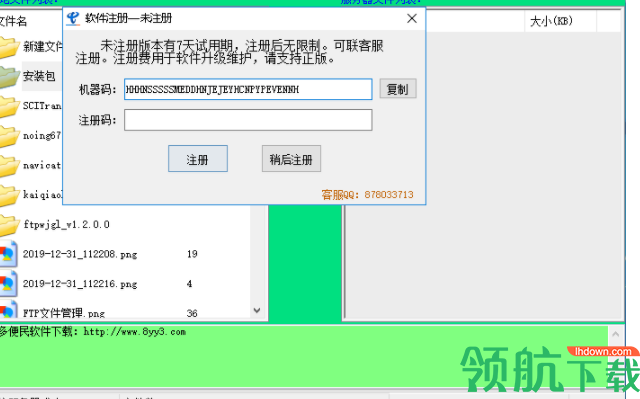Viewport: 640px width, 399px height.
Task: Select file name 2019-12-31_112216.png
Action: tap(80, 284)
